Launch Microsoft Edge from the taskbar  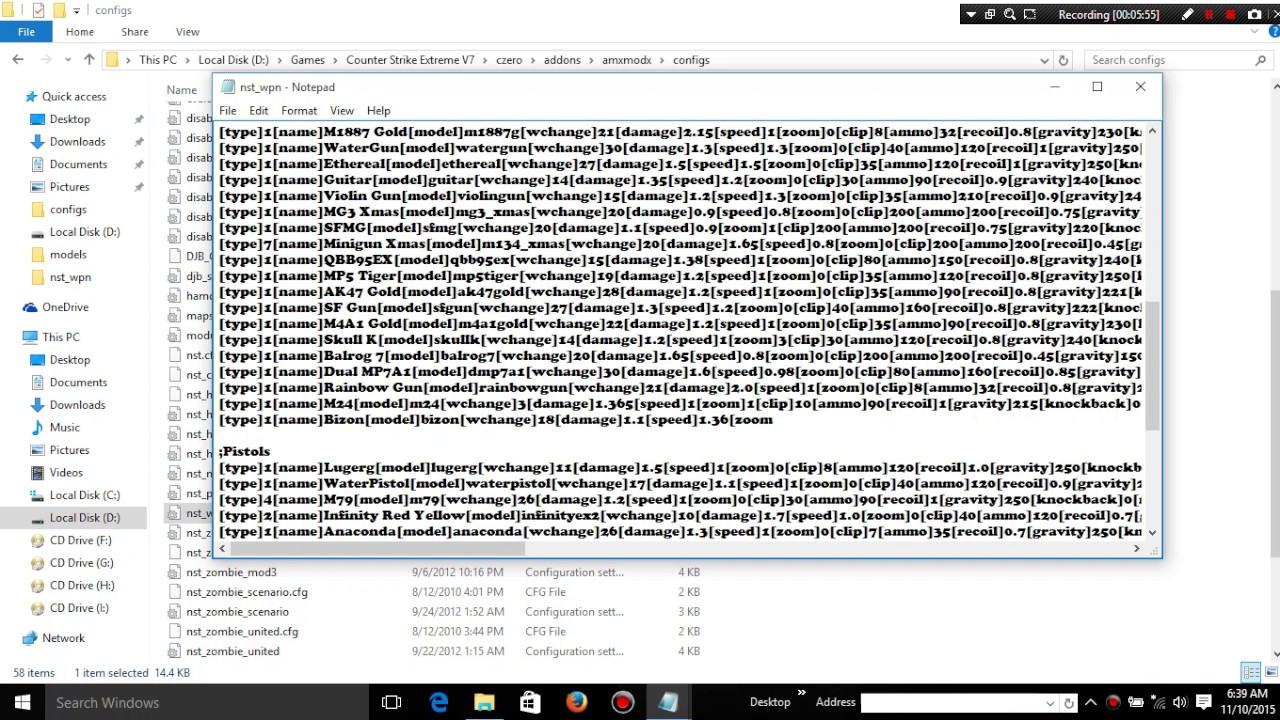pos(438,702)
